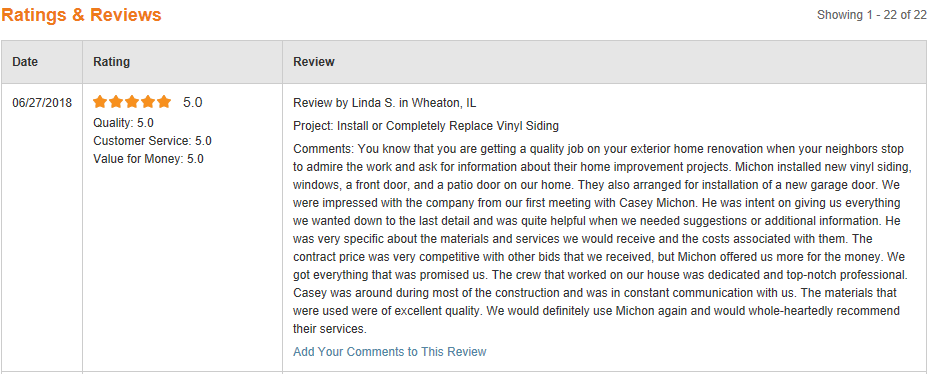Click the last line 'their services.'

click(x=330, y=329)
